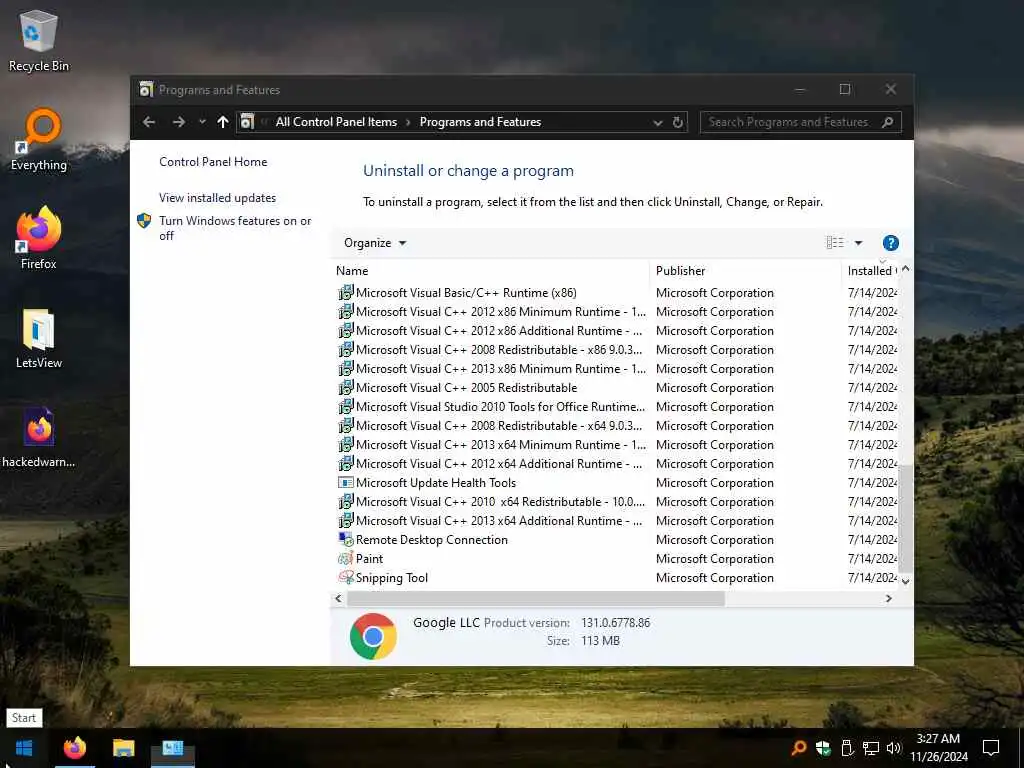Sort by the Name column header
Viewport: 1024px width, 768px height.
point(490,270)
